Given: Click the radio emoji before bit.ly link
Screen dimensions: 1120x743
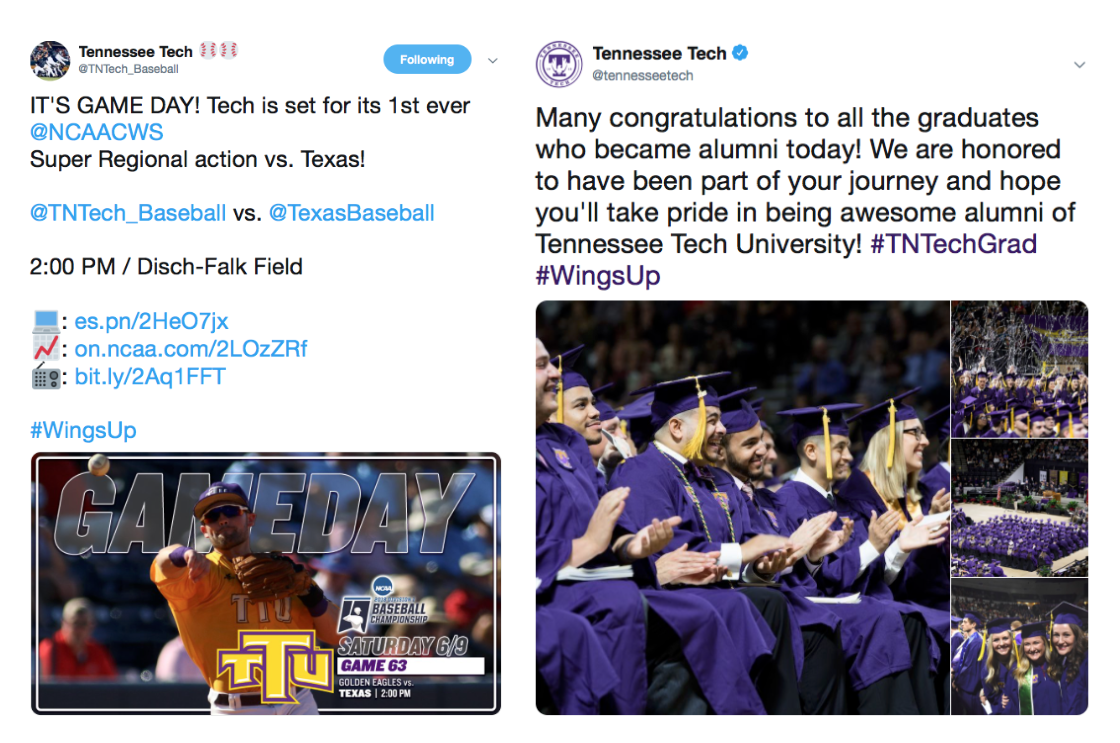Looking at the screenshot, I should (x=45, y=377).
